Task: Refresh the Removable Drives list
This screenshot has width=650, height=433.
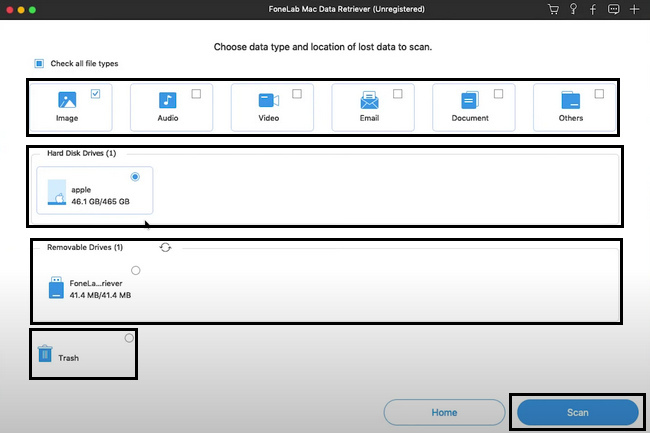Action: [165, 247]
